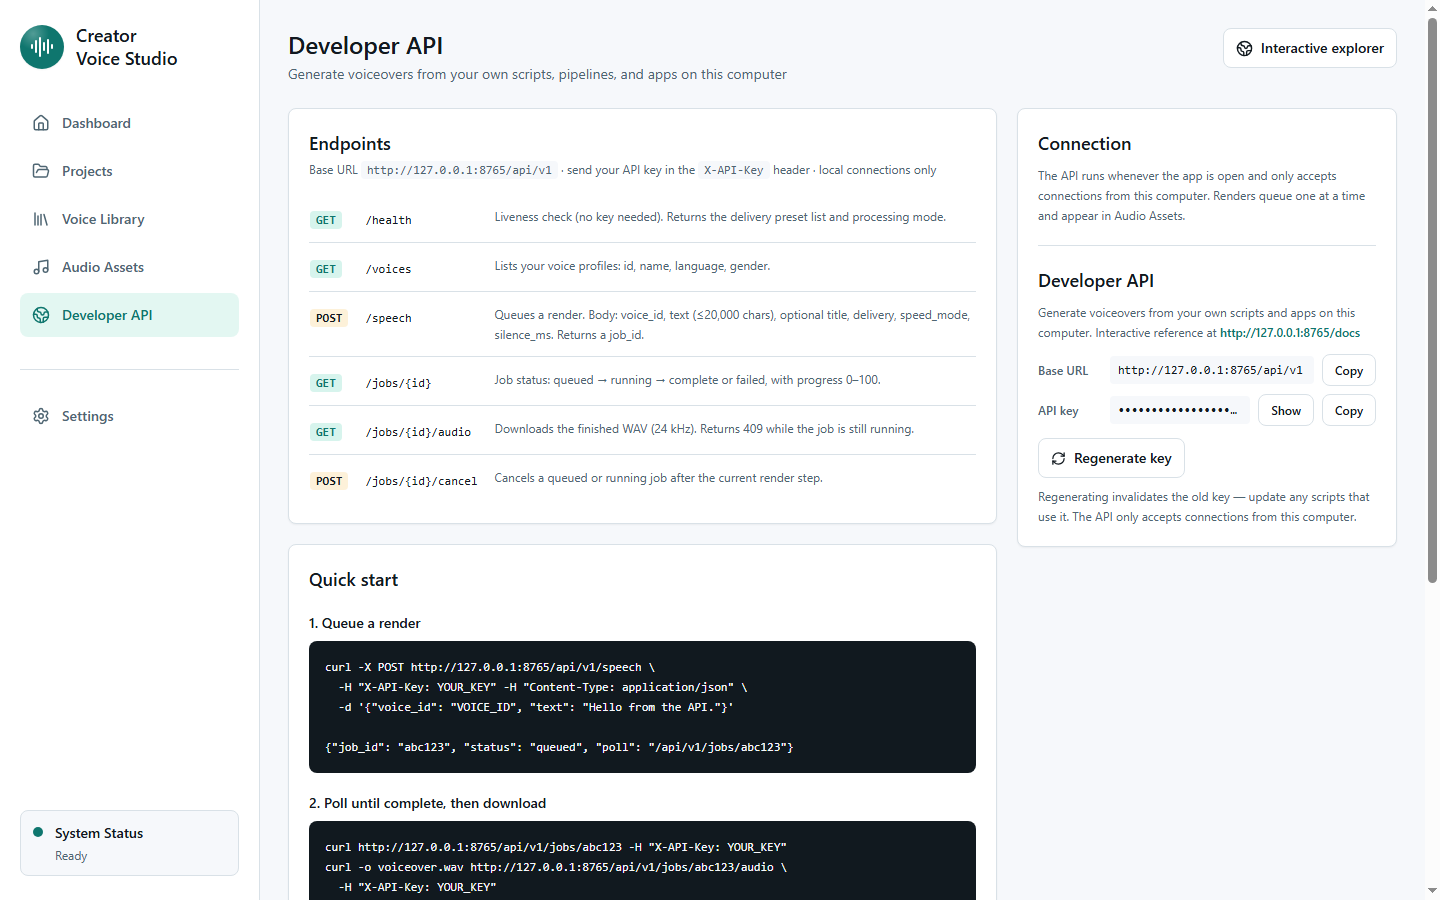The image size is (1440, 900).
Task: Click the /jobs/{id} endpoint path
Action: pos(398,383)
